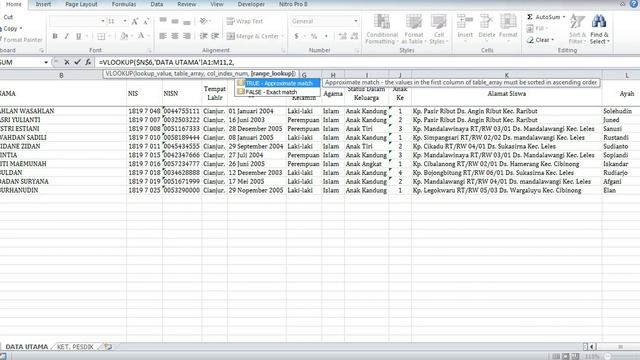Click the Fill Color bucket icon

[124, 36]
